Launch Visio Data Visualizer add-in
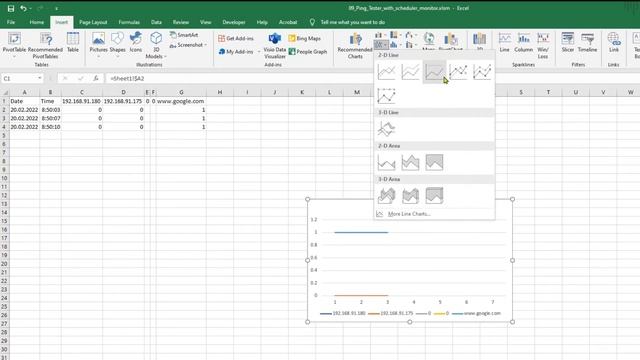 [275, 45]
